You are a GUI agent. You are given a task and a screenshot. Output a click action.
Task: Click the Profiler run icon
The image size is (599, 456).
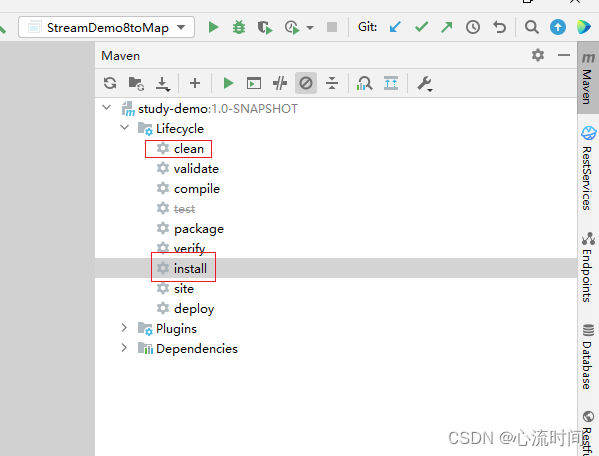(292, 27)
